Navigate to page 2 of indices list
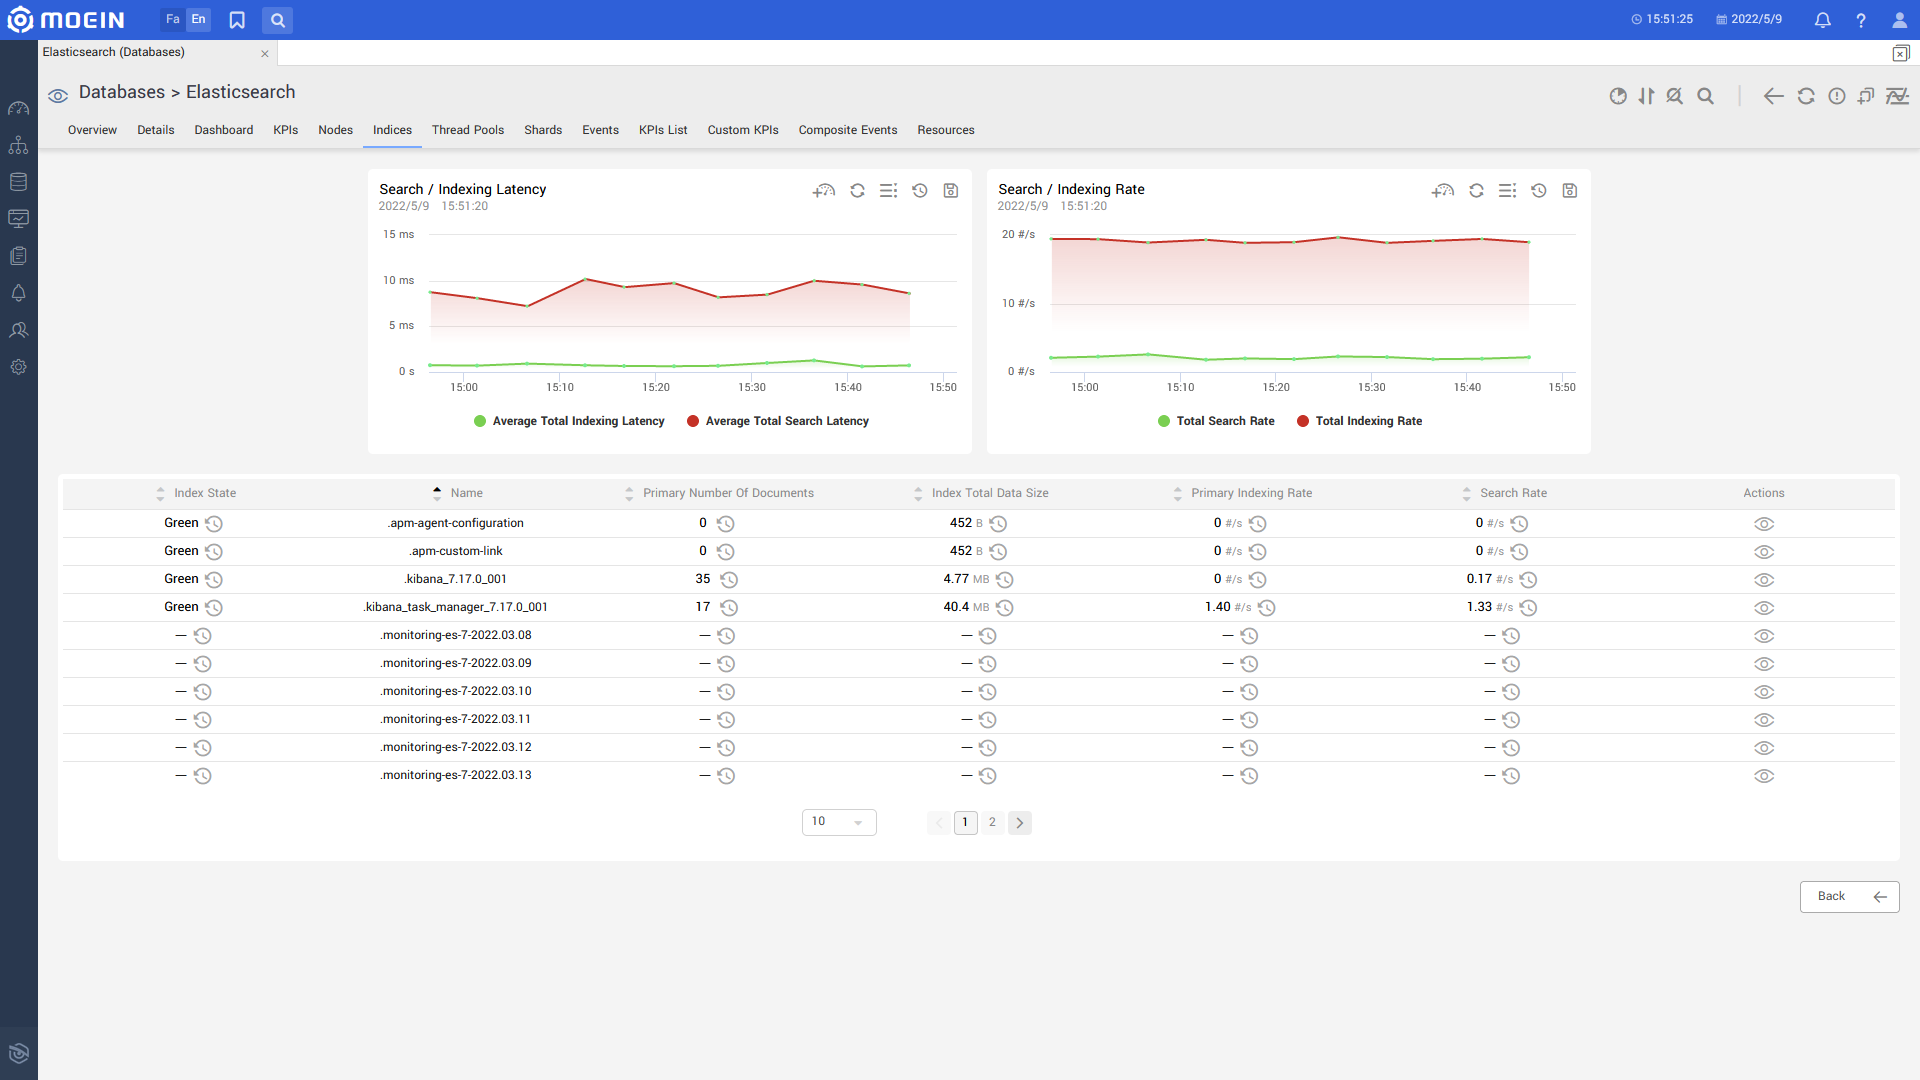 click(x=993, y=822)
